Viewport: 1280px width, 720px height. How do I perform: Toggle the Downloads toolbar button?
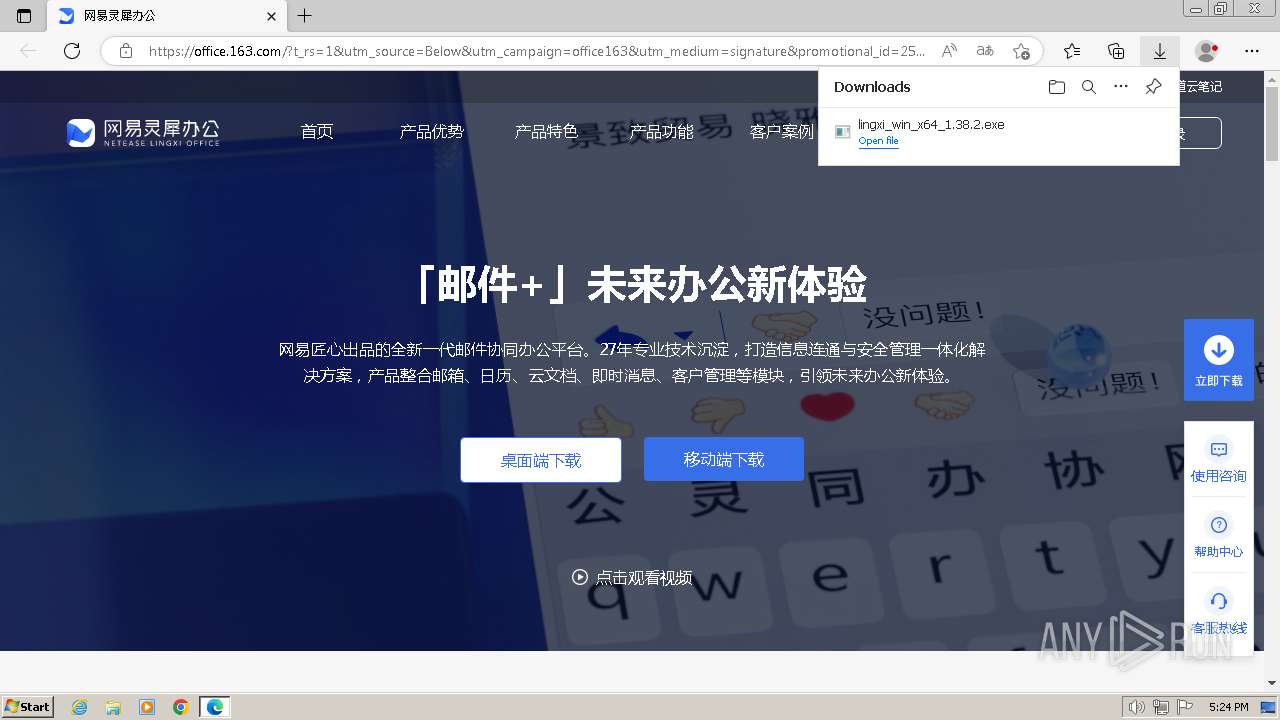[1160, 51]
